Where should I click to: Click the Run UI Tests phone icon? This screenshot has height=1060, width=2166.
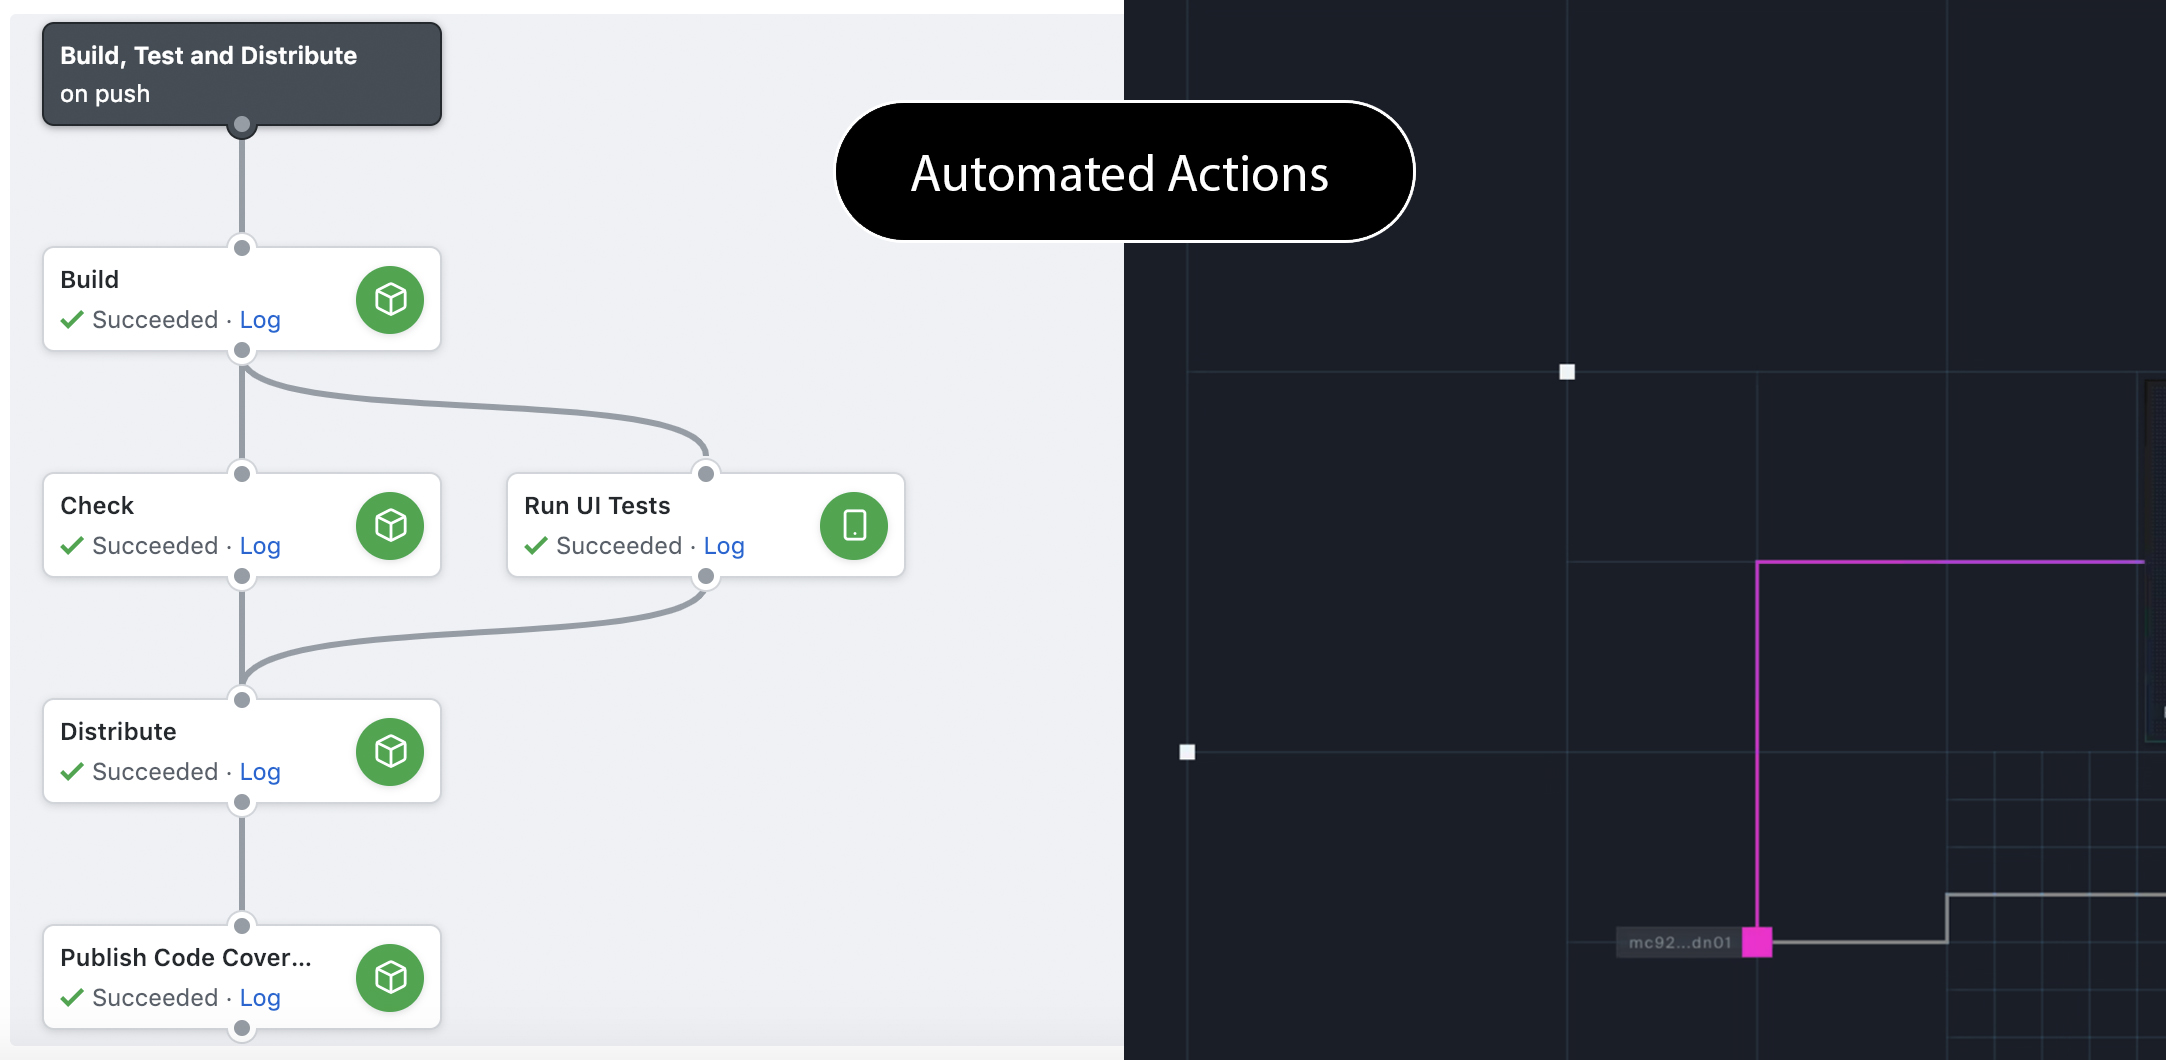tap(854, 526)
